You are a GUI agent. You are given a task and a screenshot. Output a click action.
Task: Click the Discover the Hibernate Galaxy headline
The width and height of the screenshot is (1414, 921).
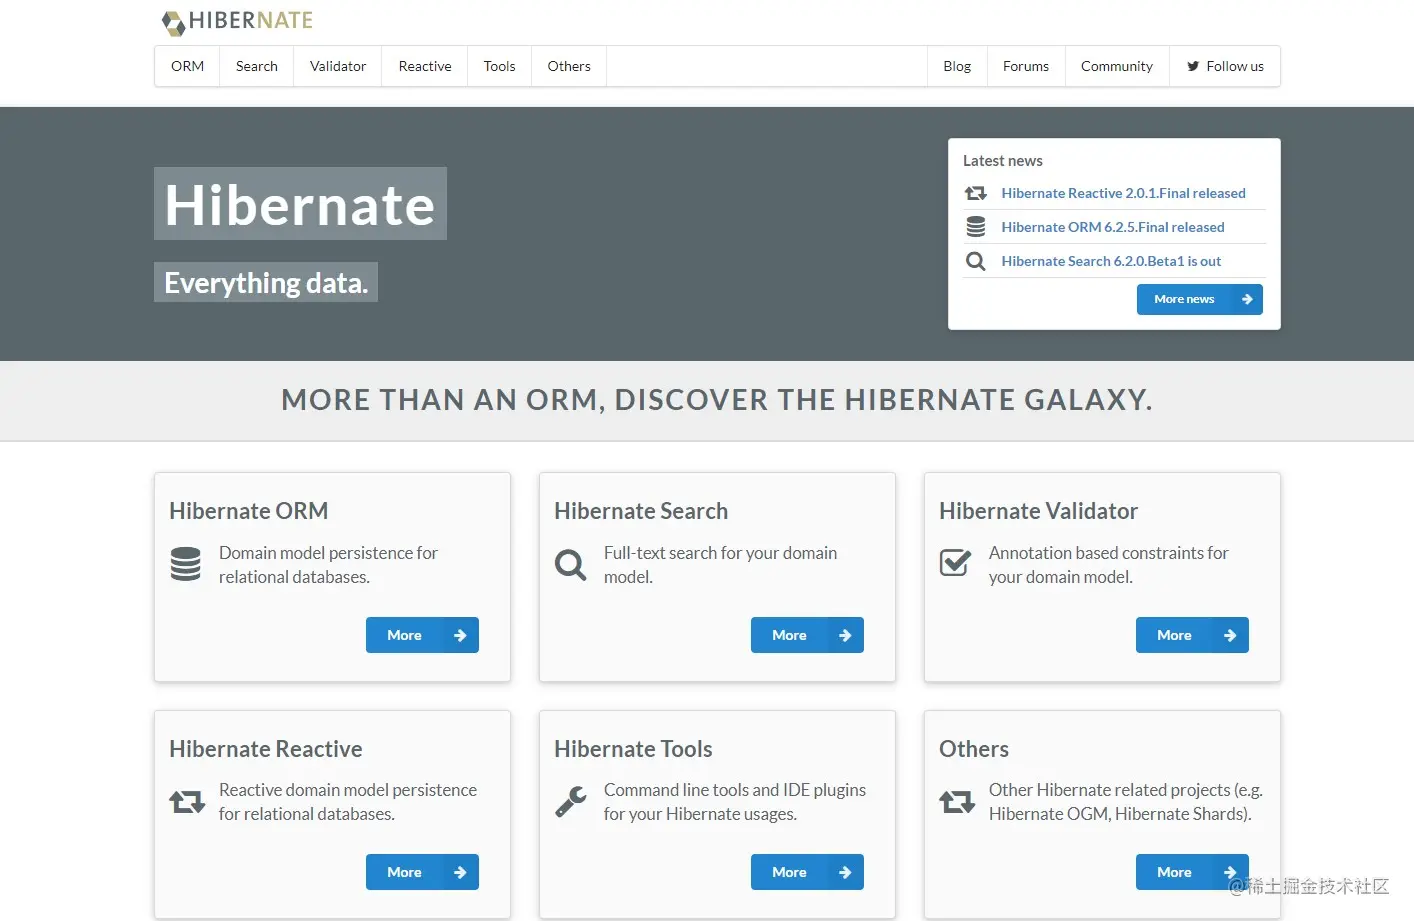pos(717,400)
